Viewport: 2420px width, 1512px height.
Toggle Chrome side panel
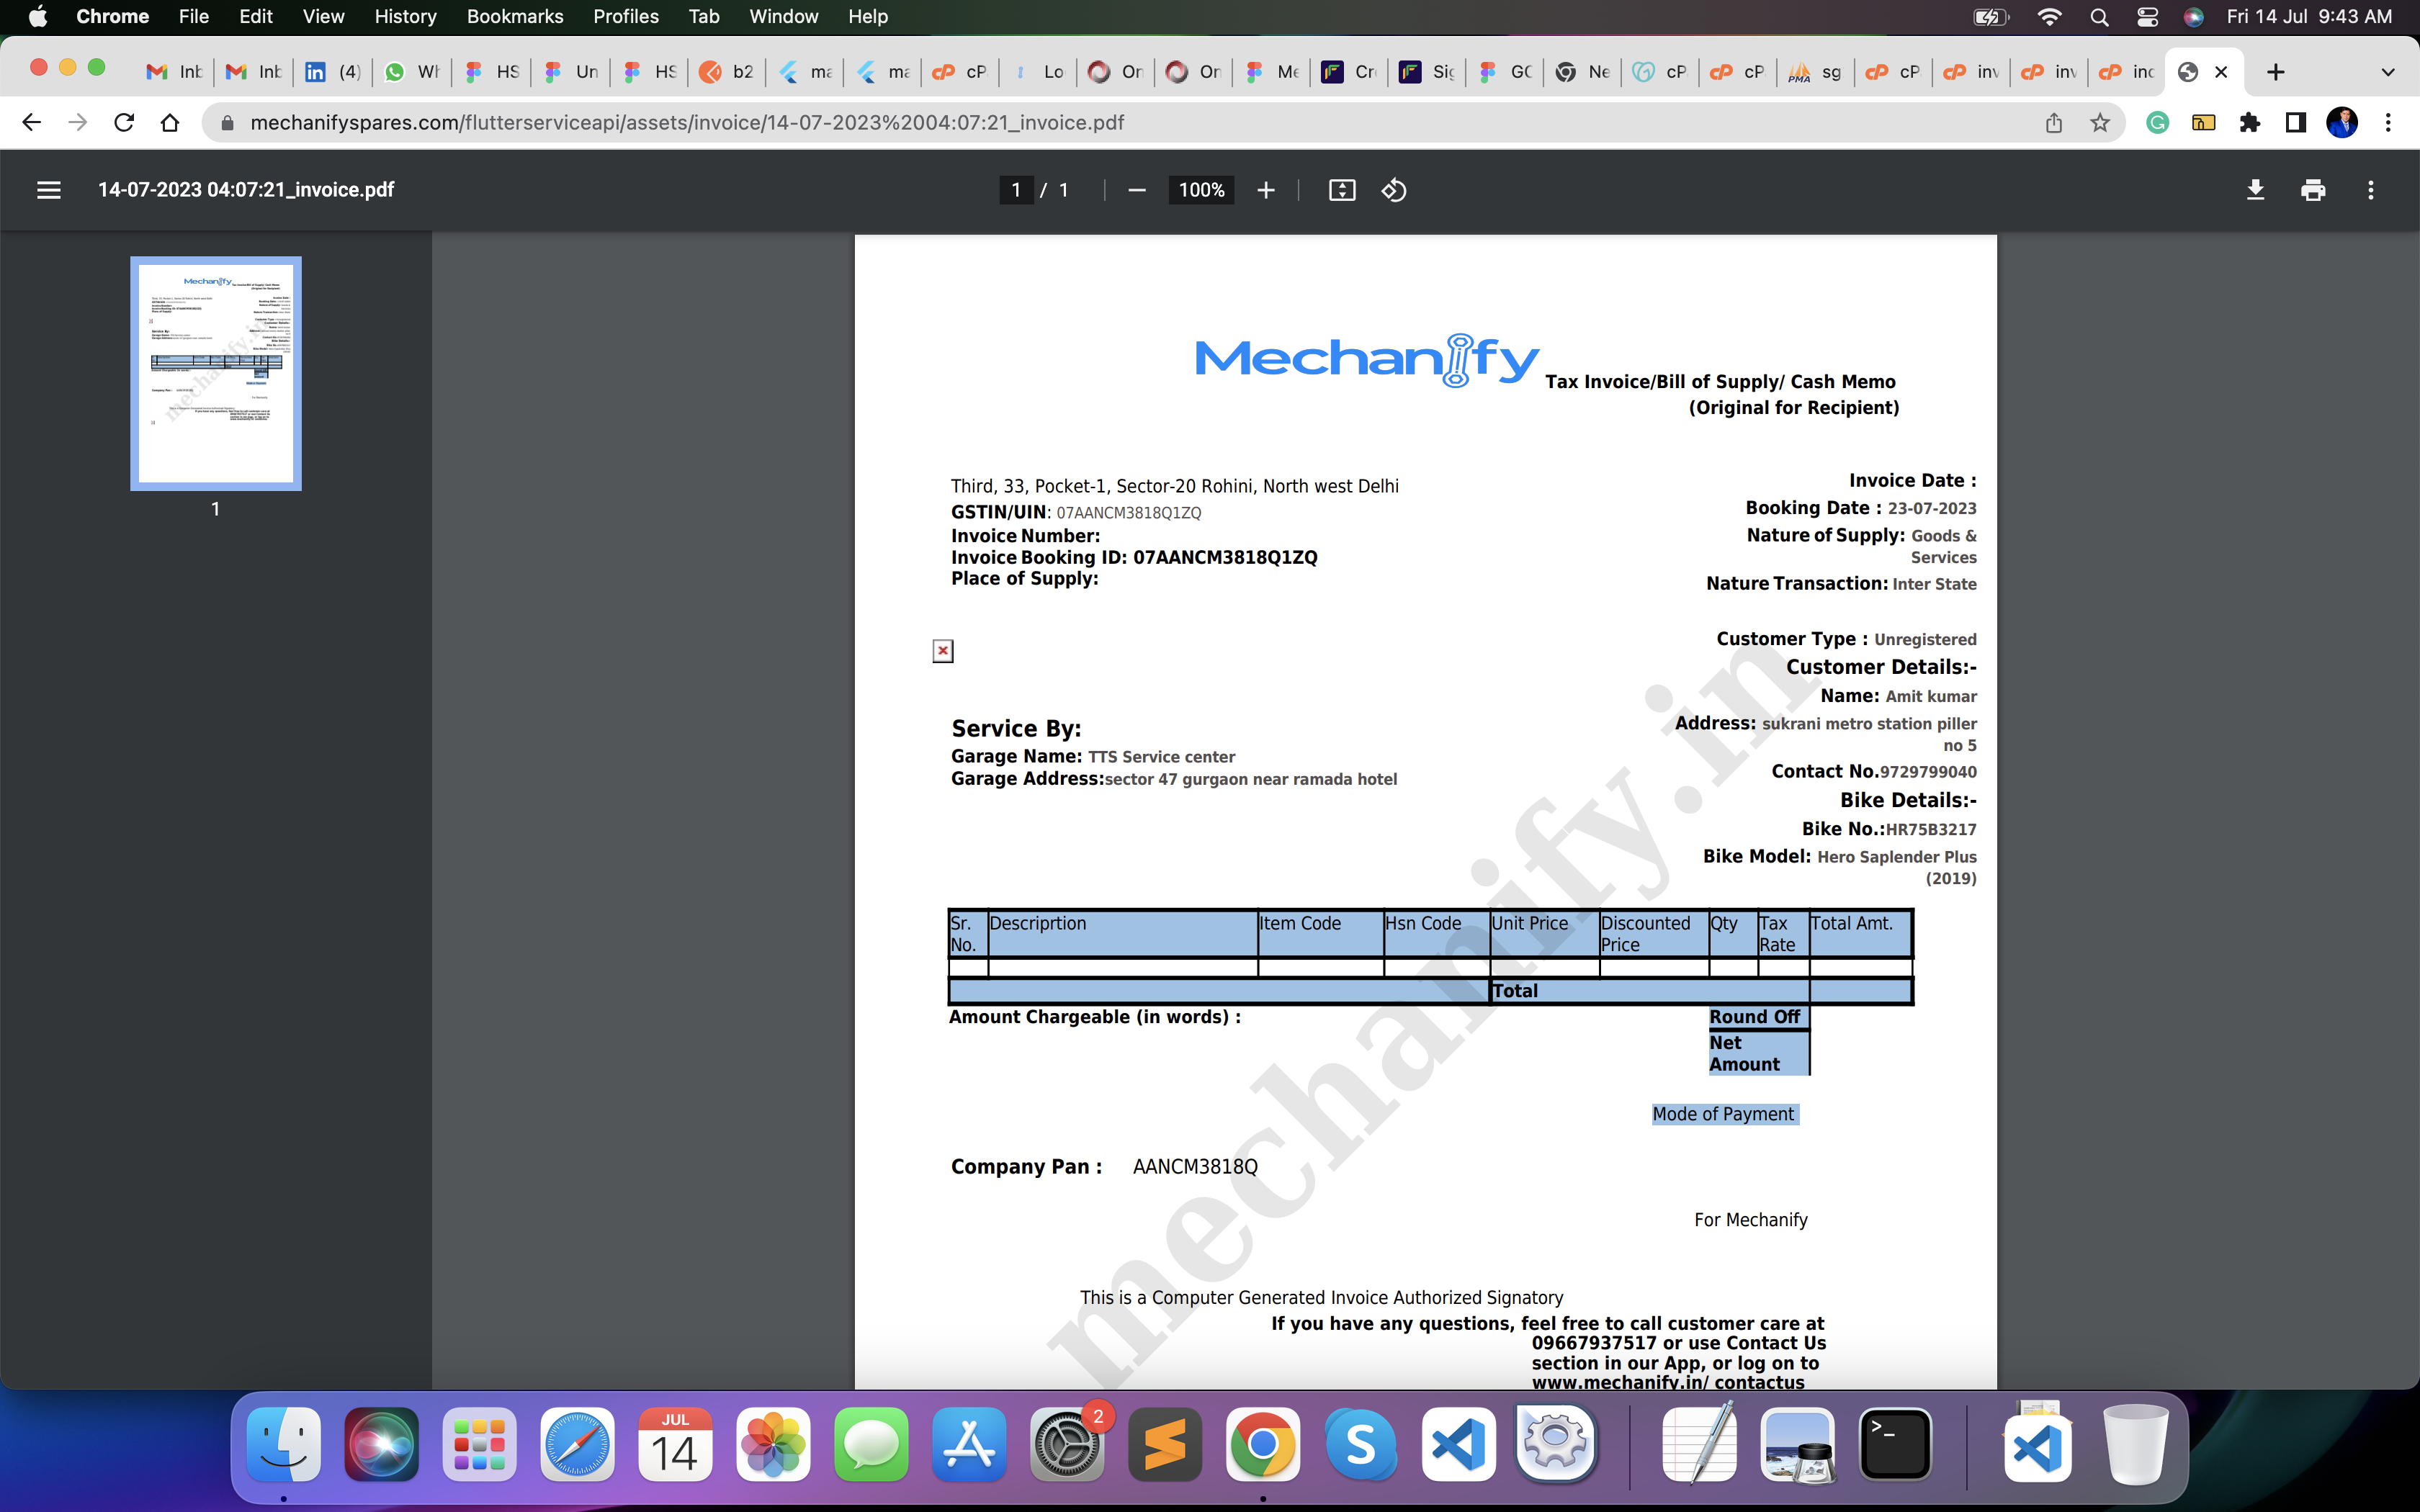(x=2296, y=123)
